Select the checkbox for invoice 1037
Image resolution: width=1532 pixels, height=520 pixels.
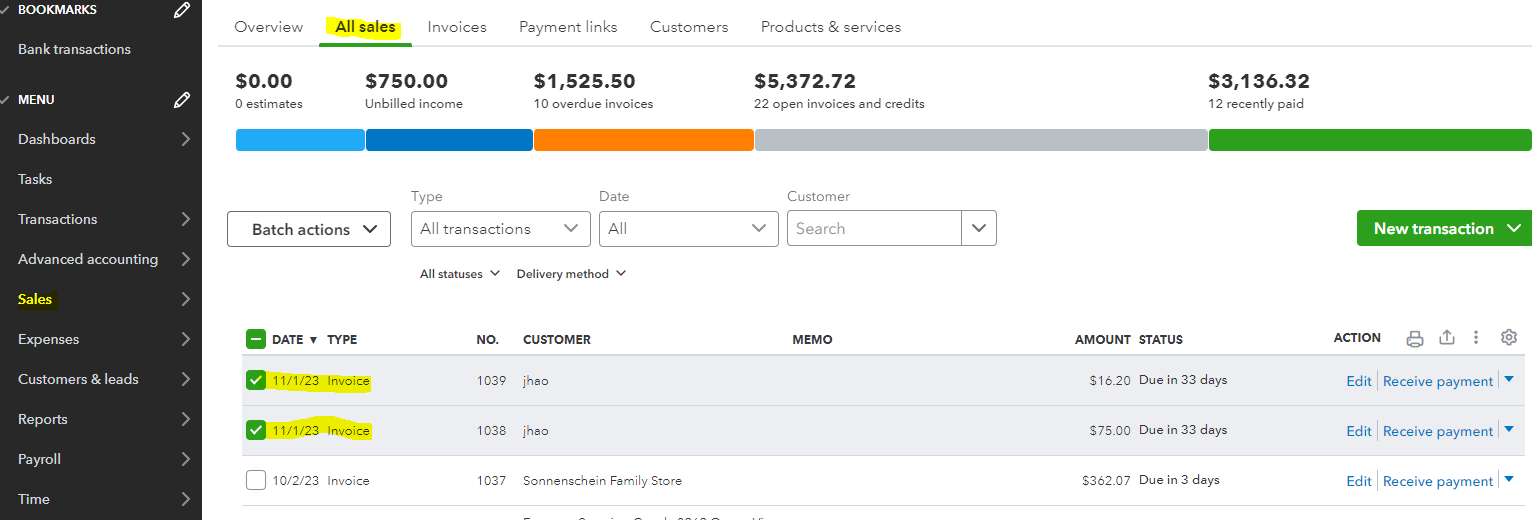[x=256, y=480]
